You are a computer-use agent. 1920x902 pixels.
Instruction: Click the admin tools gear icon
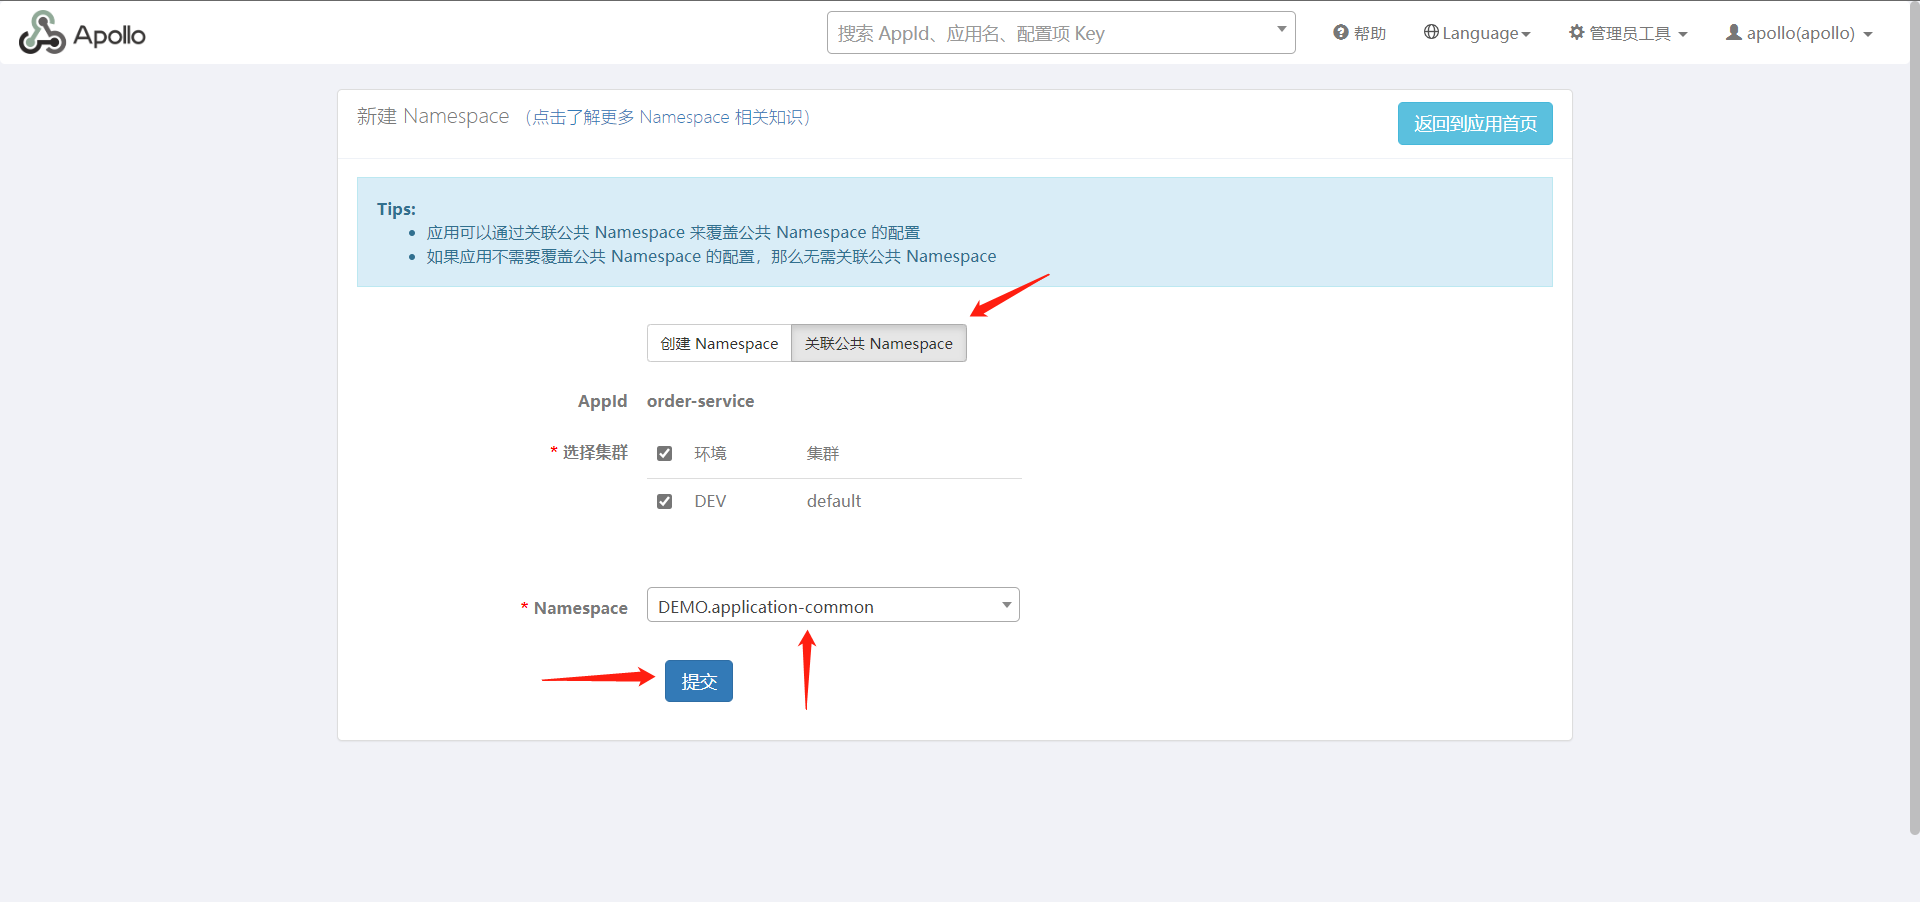pos(1577,33)
